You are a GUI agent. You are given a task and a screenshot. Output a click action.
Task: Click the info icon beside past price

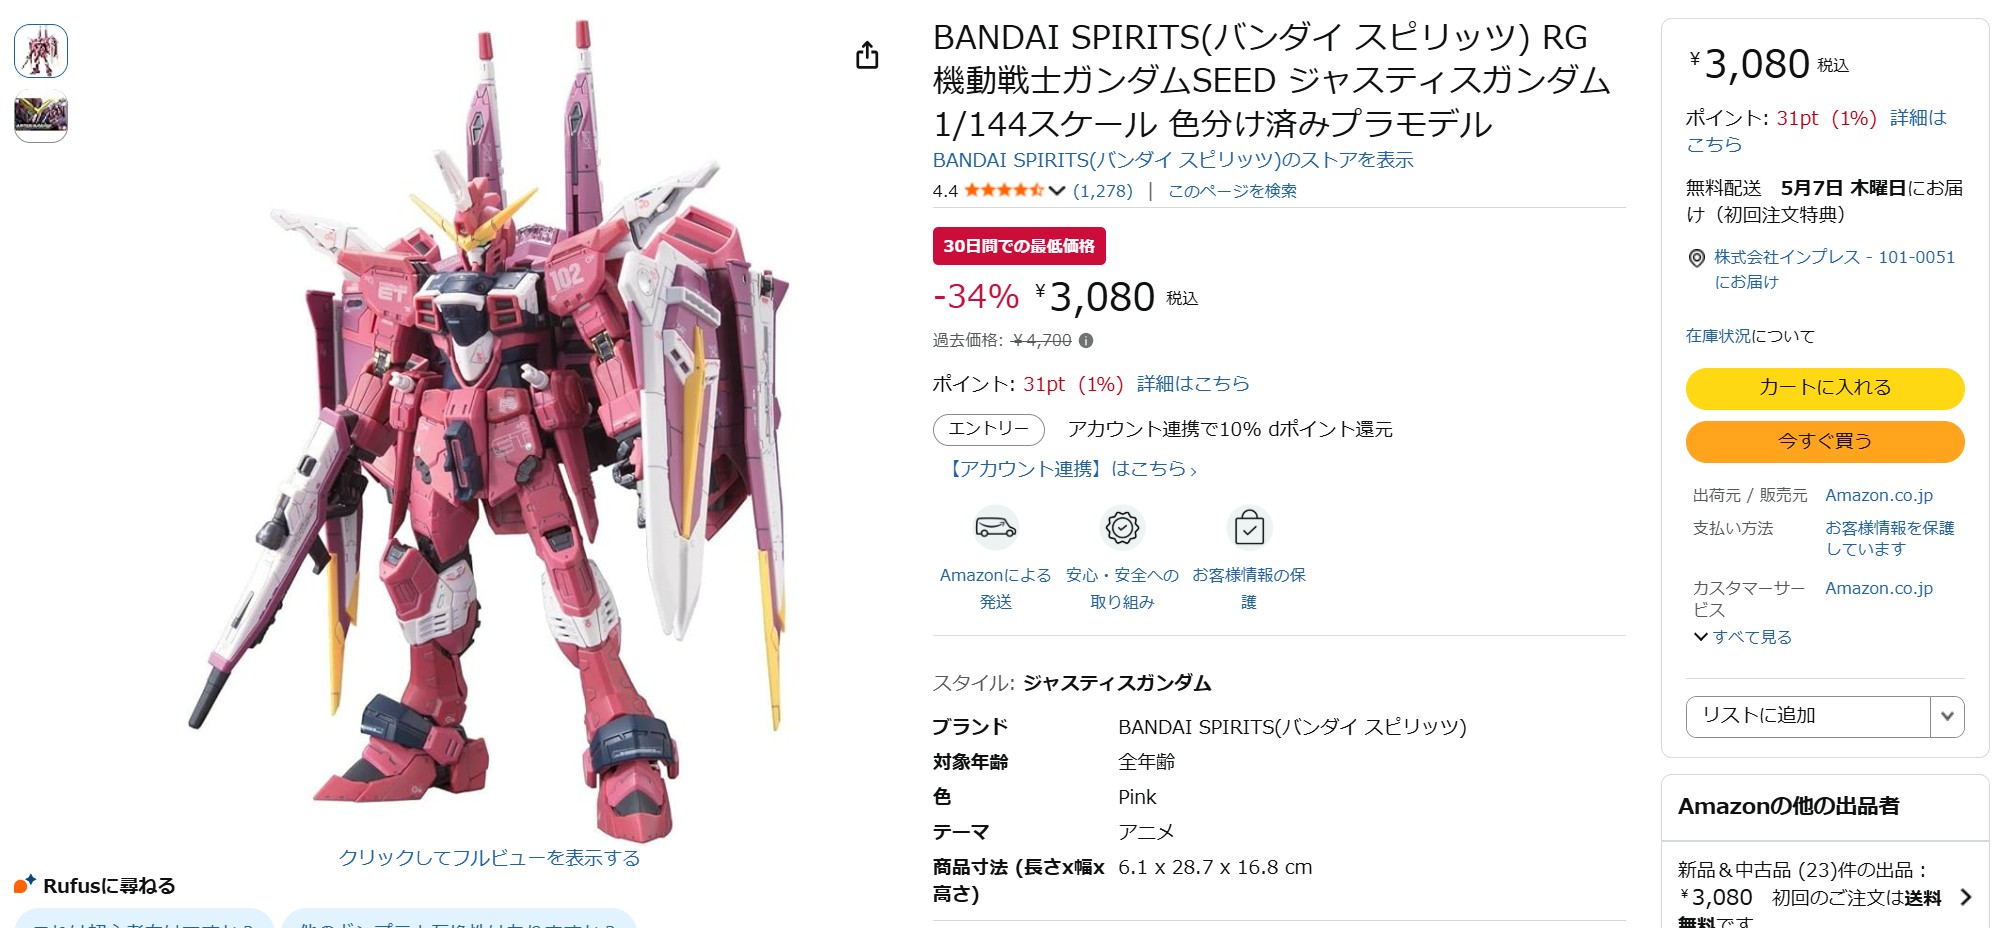[x=1086, y=340]
